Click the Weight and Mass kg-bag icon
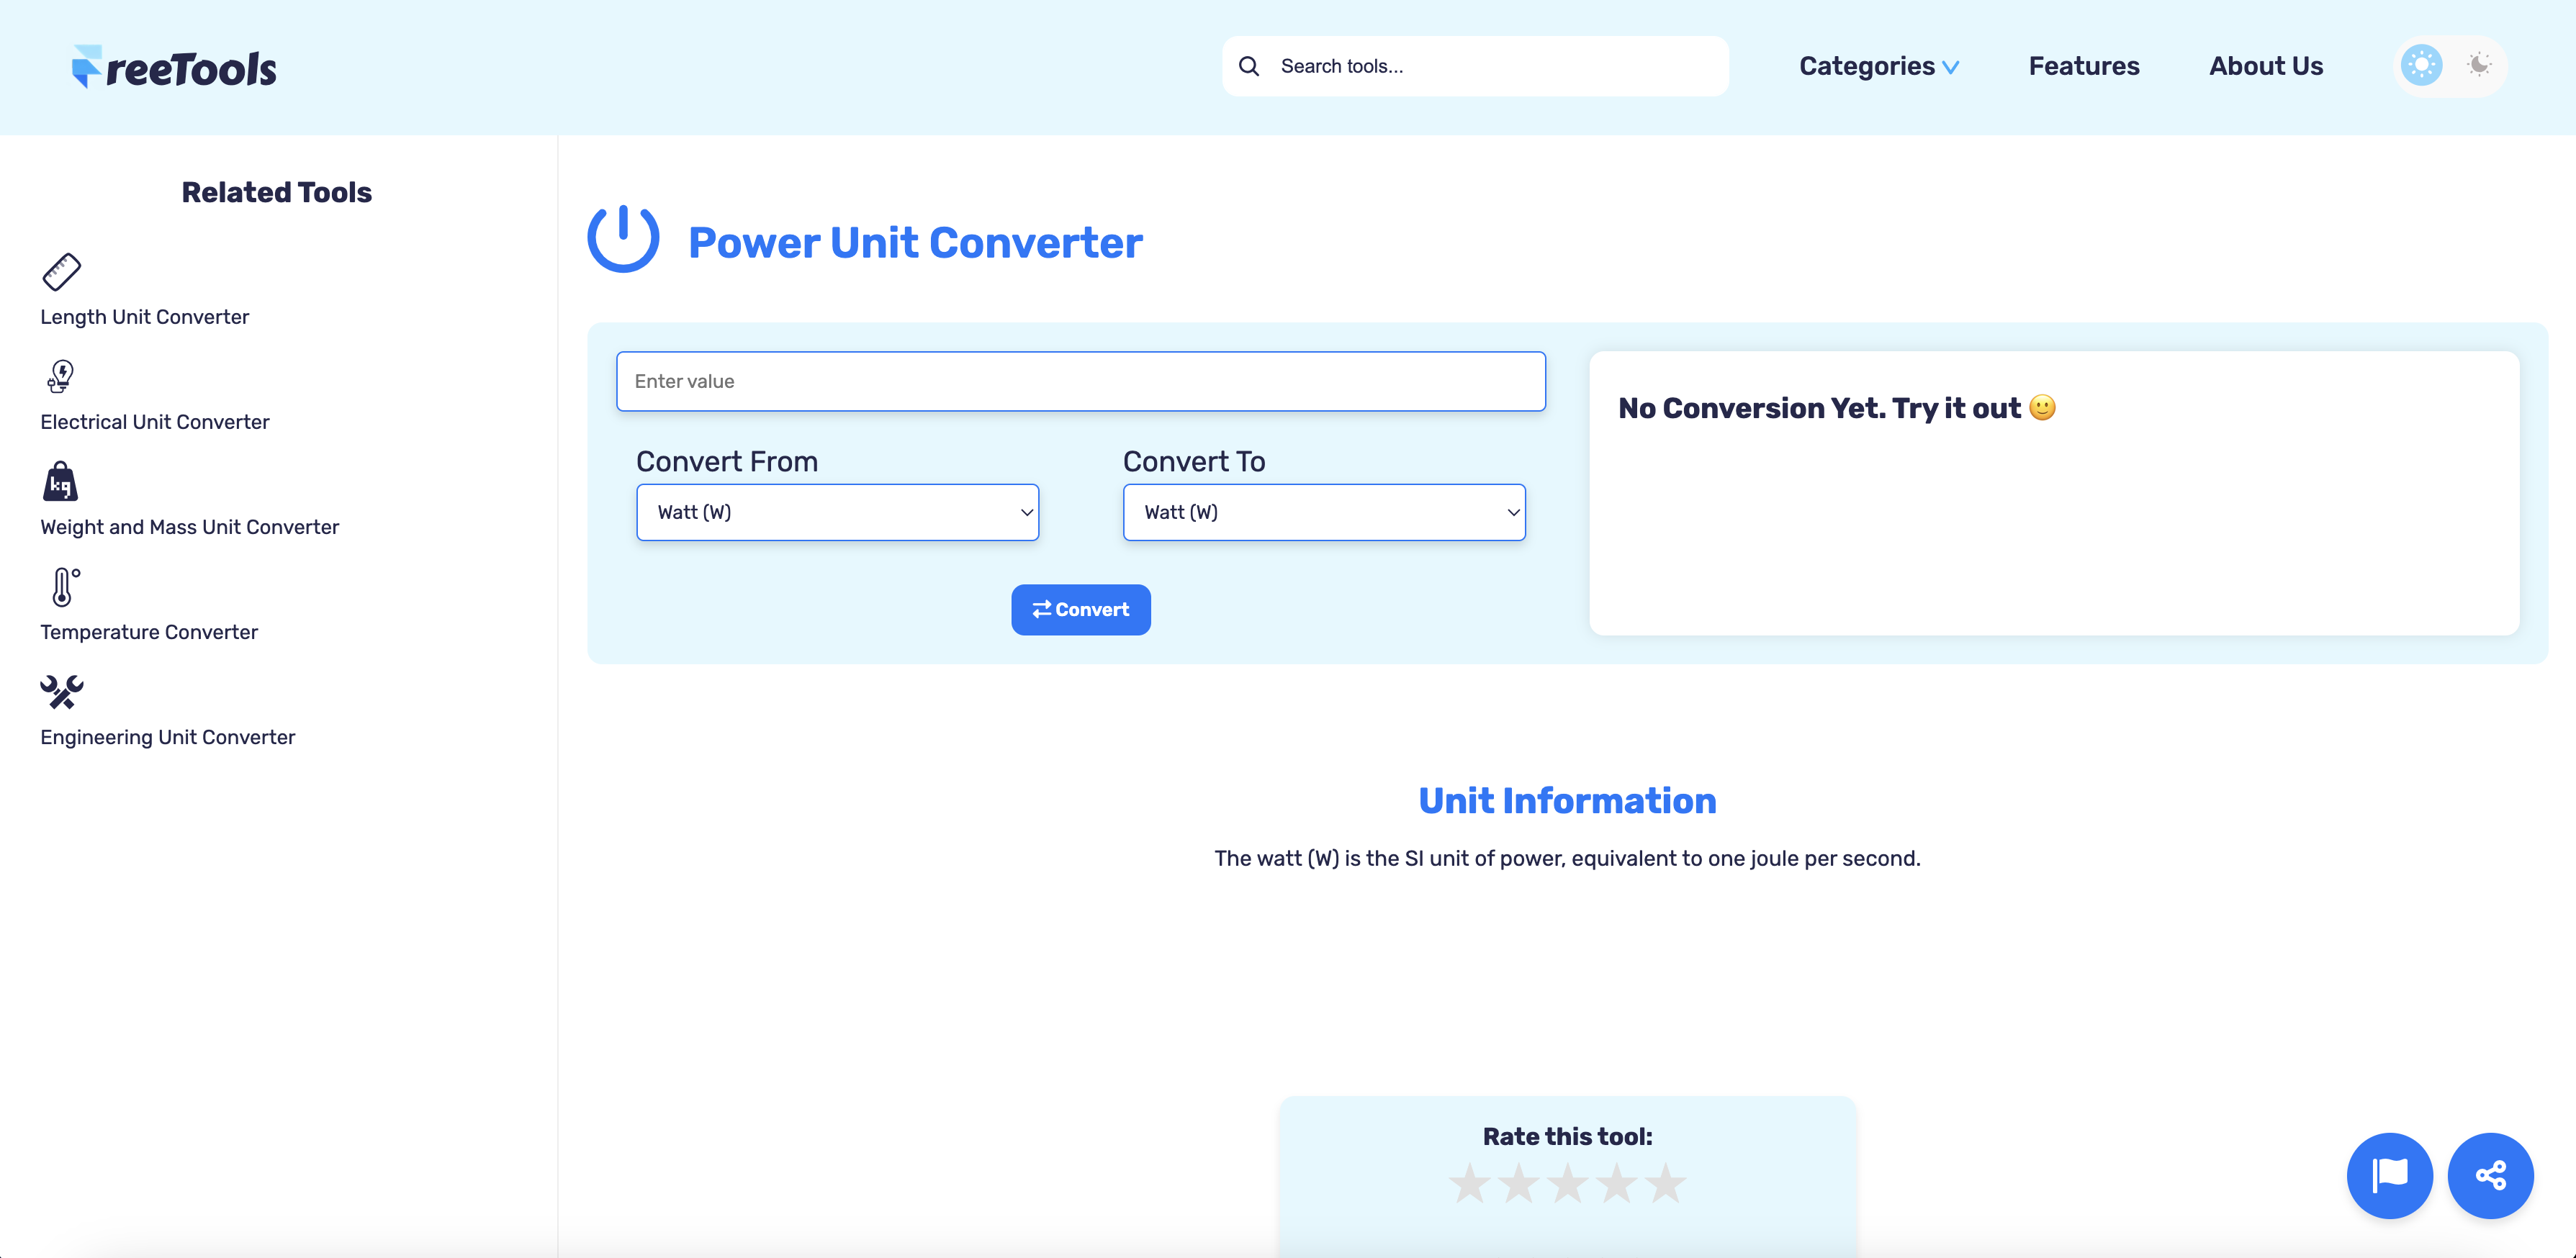The width and height of the screenshot is (2576, 1258). coord(61,482)
